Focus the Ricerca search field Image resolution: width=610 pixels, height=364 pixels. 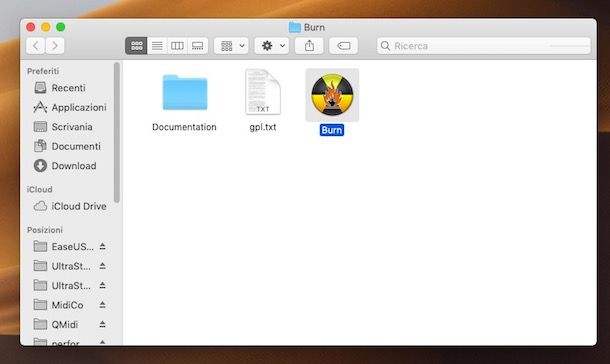point(484,46)
